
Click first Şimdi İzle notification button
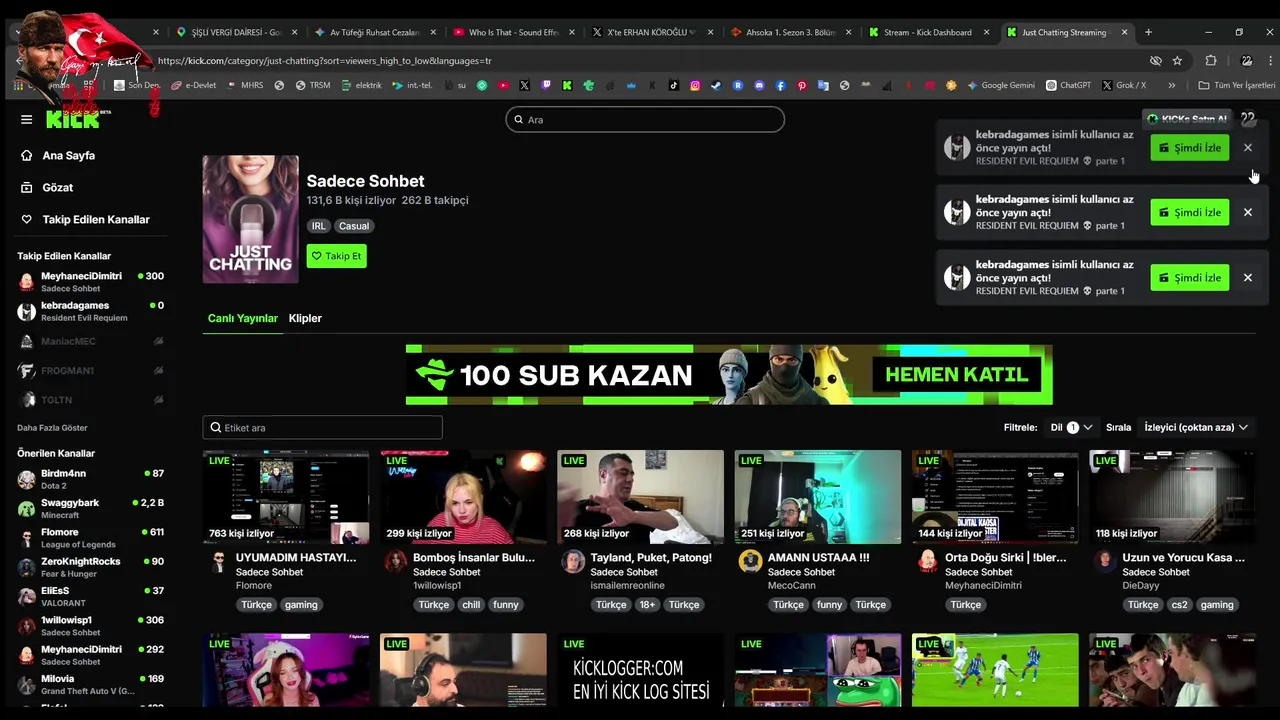(1190, 148)
